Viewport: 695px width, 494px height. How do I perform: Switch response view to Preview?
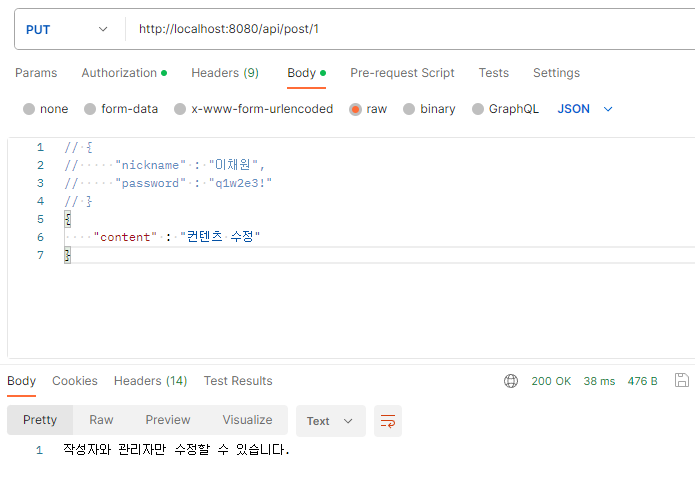point(168,420)
